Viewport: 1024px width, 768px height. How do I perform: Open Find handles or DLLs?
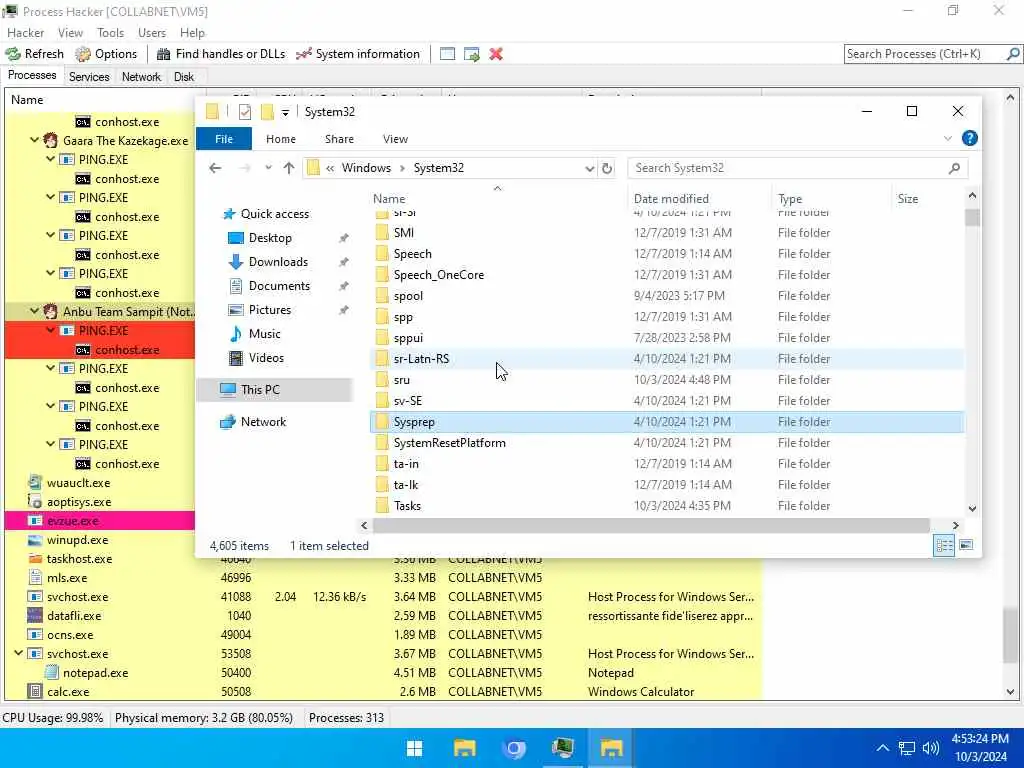(221, 54)
